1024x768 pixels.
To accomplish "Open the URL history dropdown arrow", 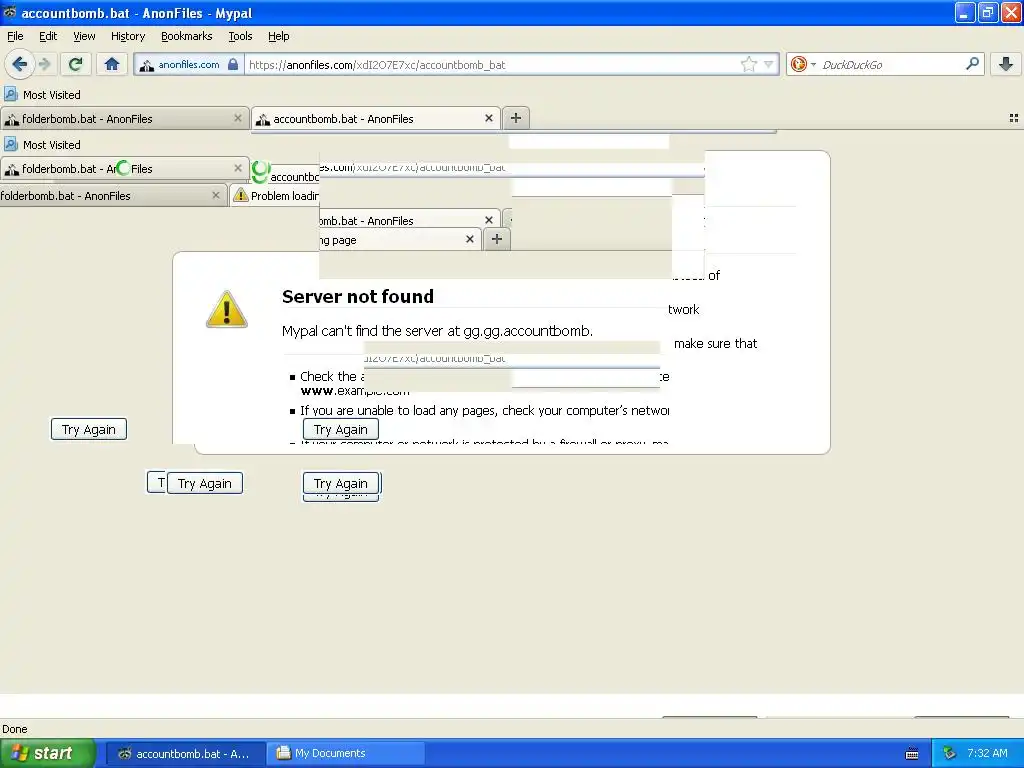I will (769, 64).
